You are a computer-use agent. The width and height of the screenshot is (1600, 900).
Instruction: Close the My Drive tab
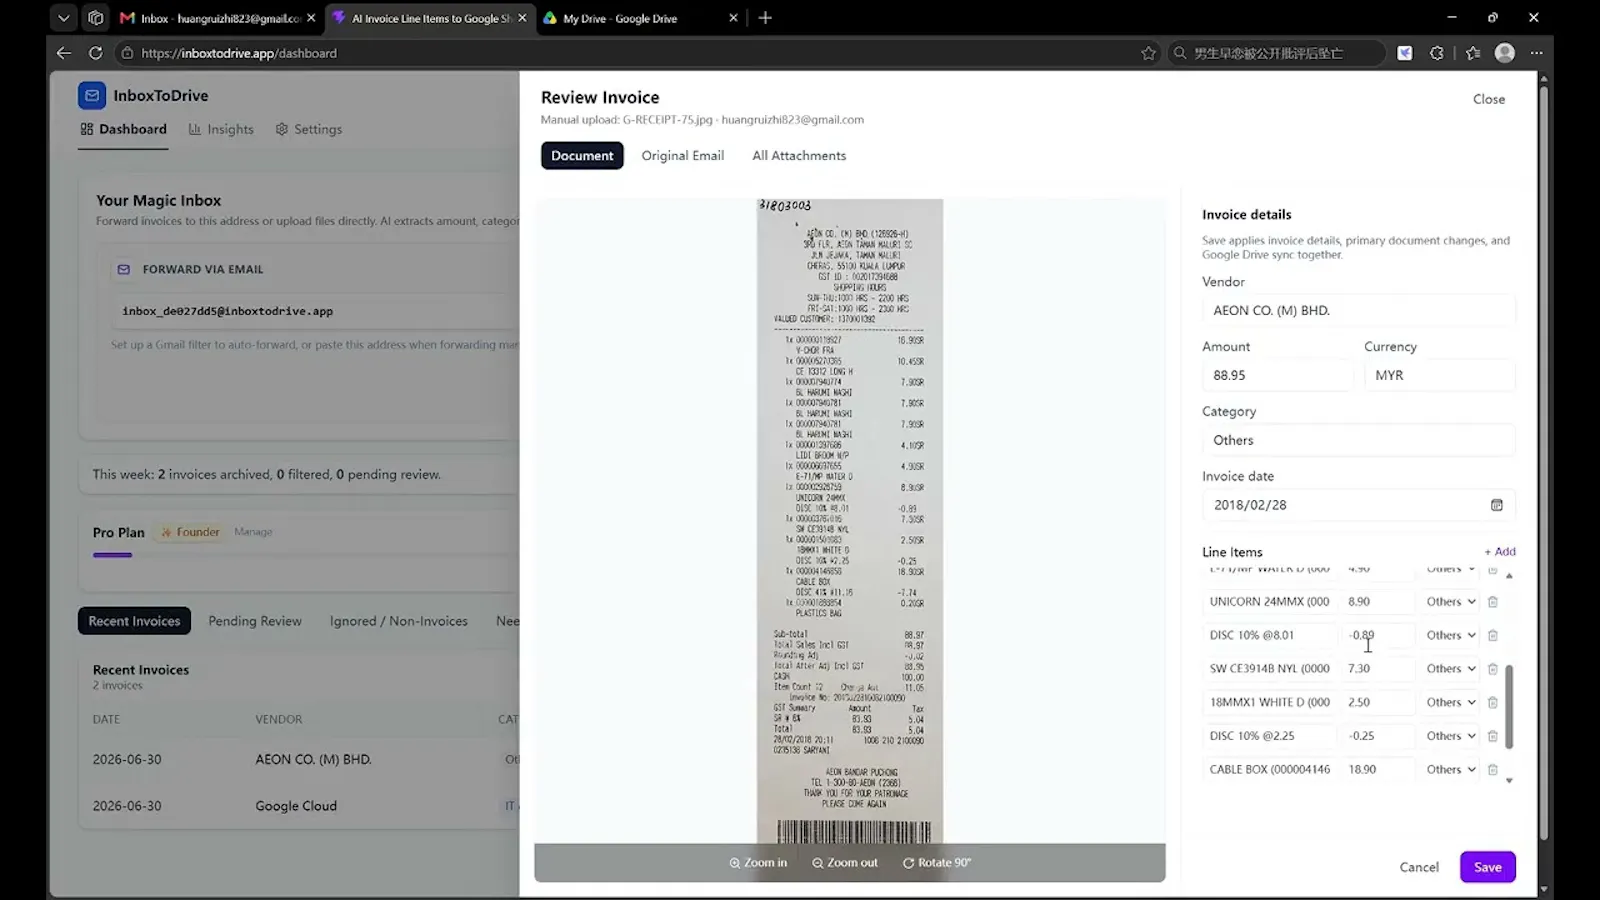pos(733,18)
